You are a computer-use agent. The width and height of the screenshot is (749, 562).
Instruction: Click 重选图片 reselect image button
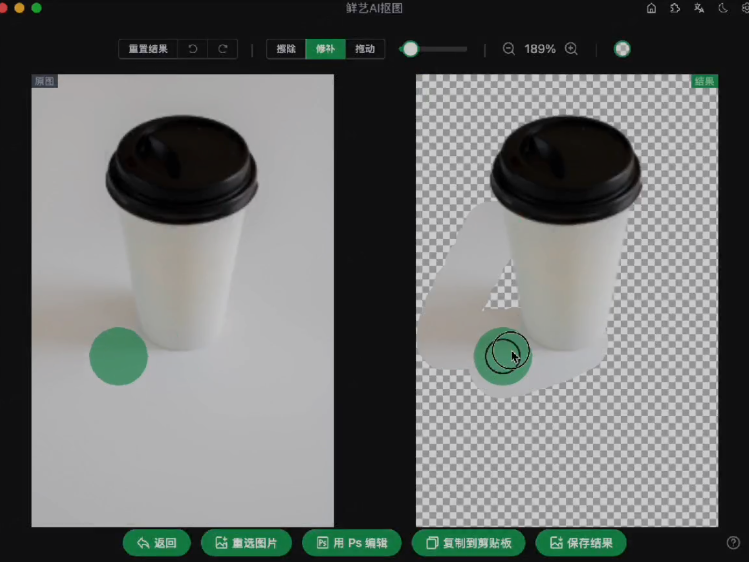click(x=246, y=543)
